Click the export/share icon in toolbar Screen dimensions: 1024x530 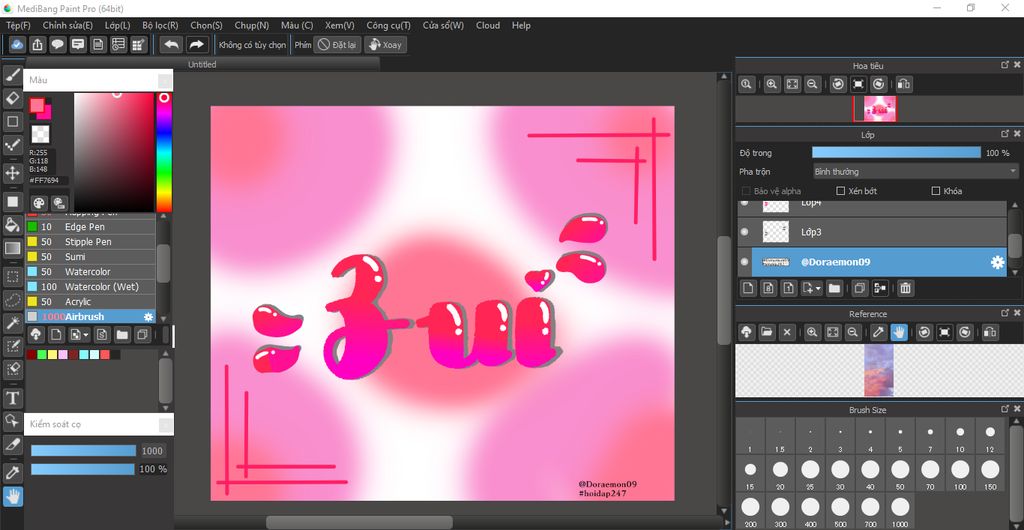[38, 44]
